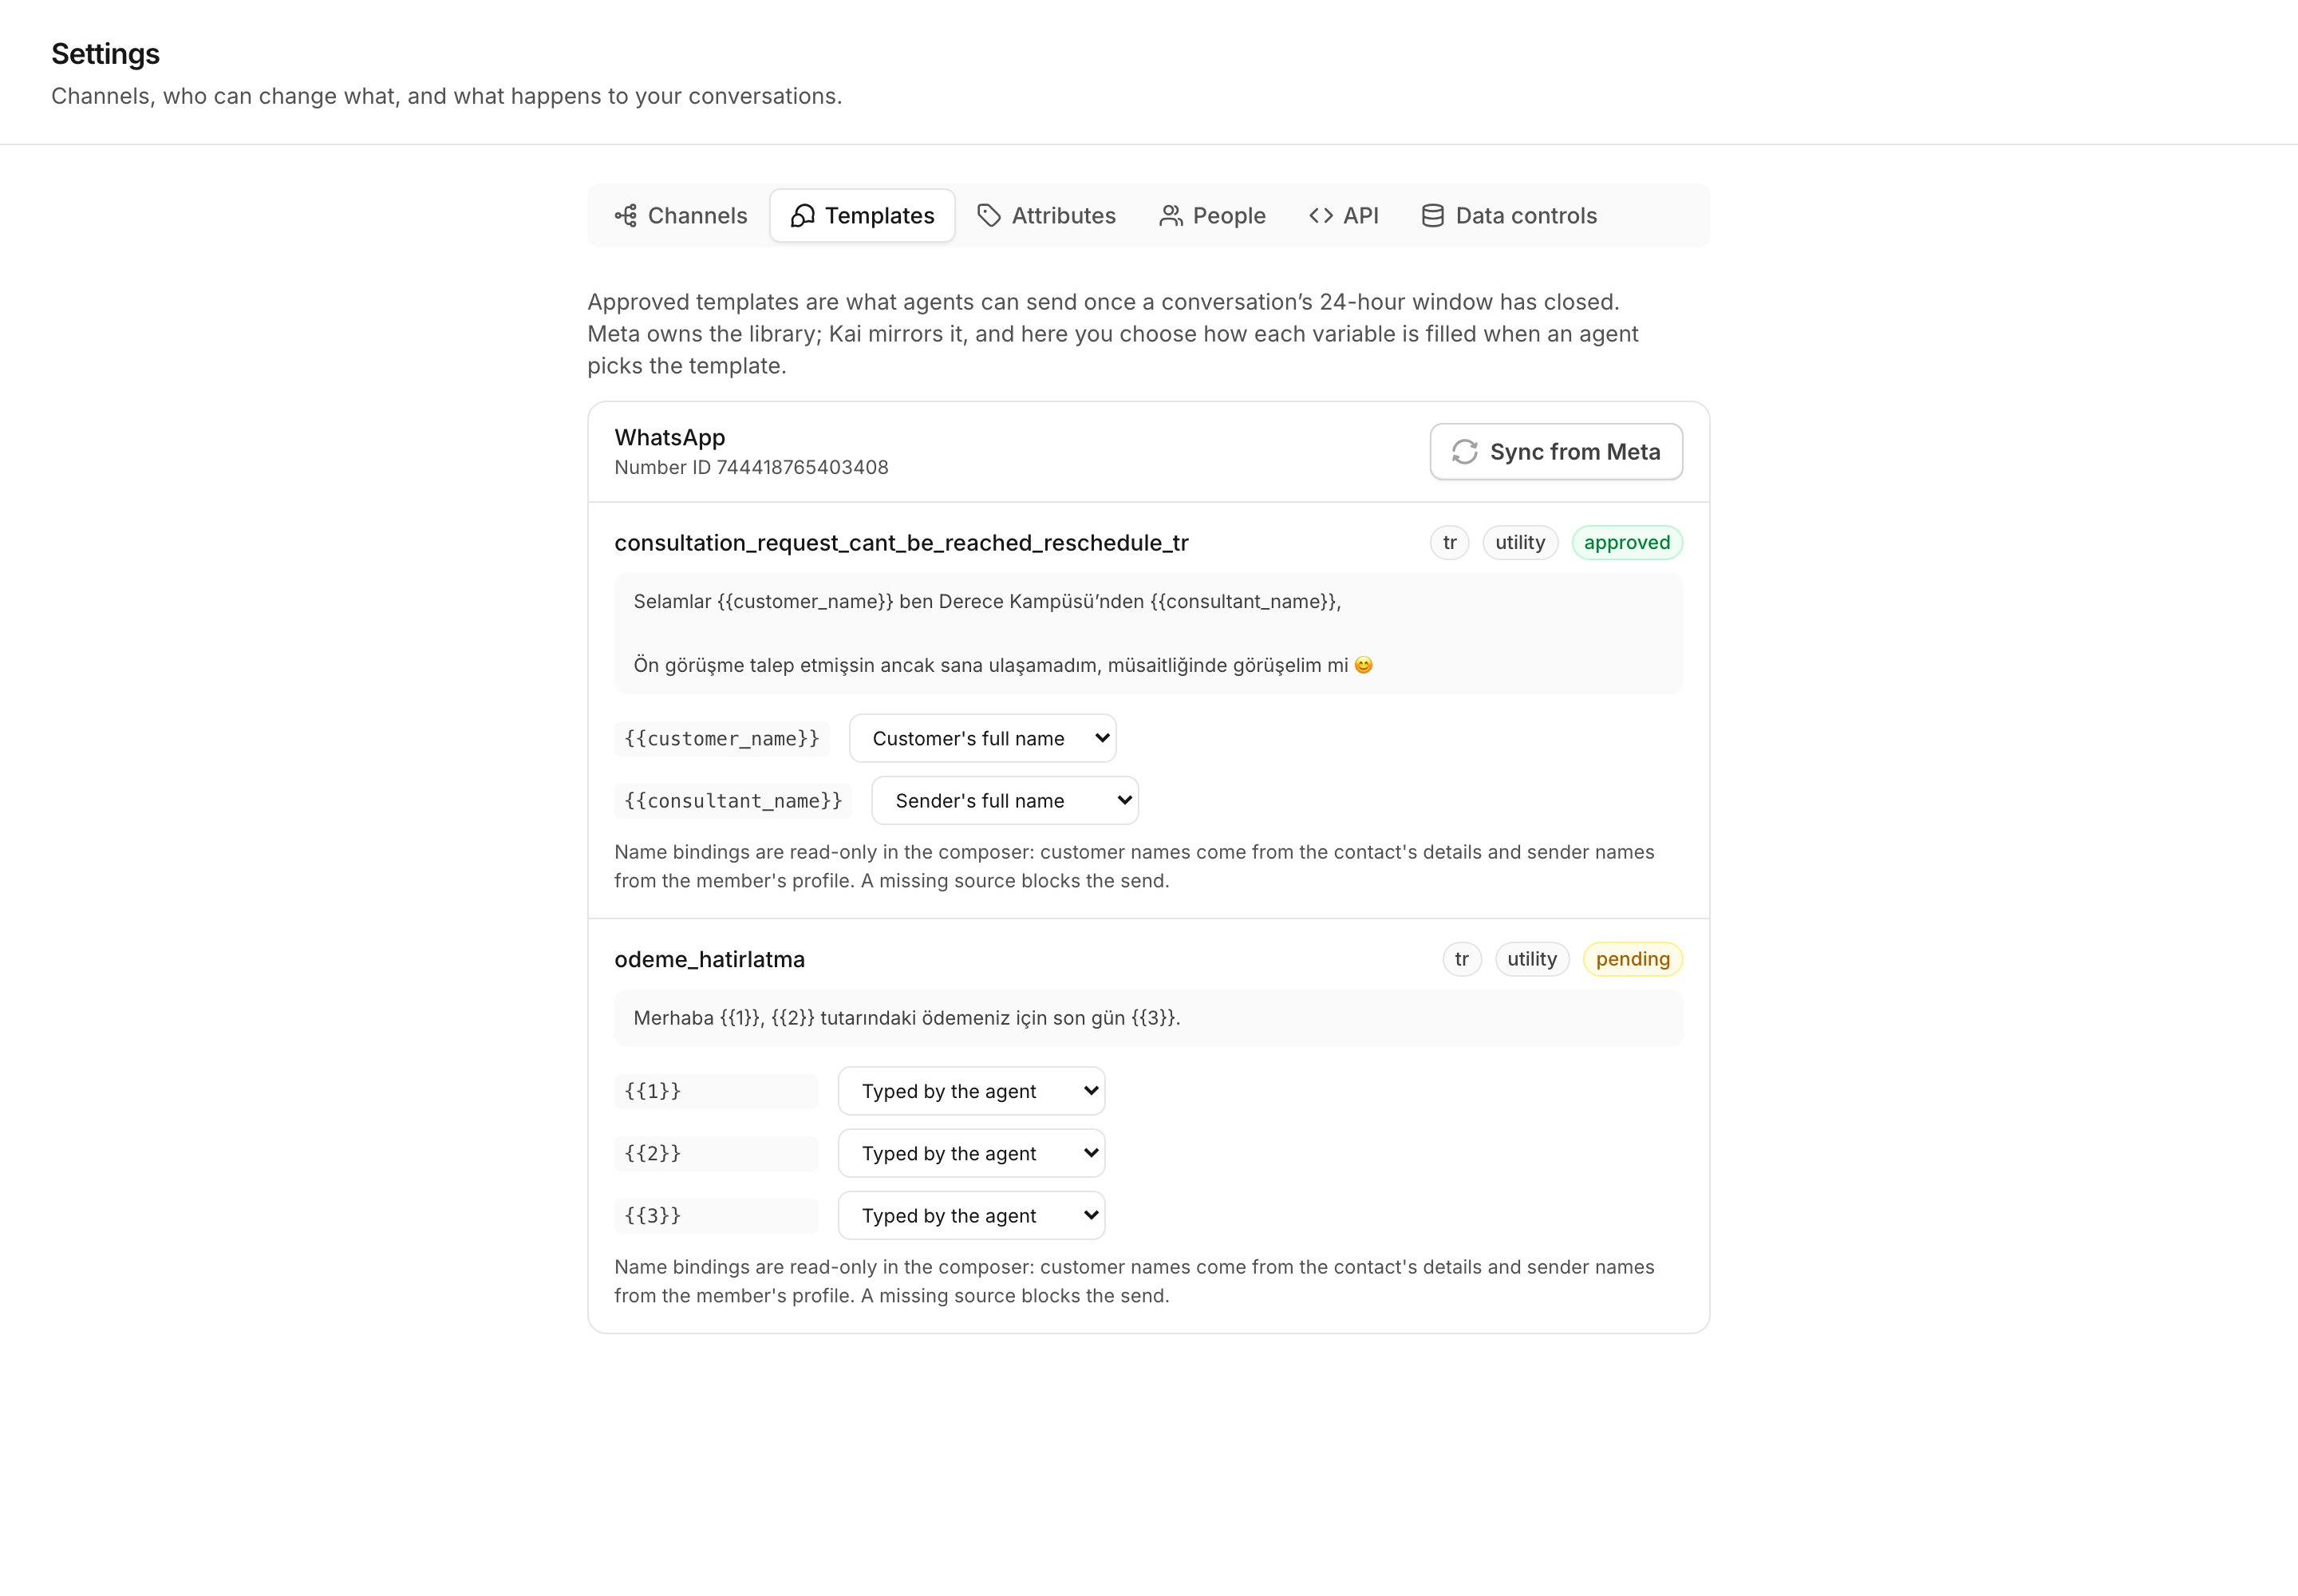
Task: Click the Channels tab icon
Action: 626,216
